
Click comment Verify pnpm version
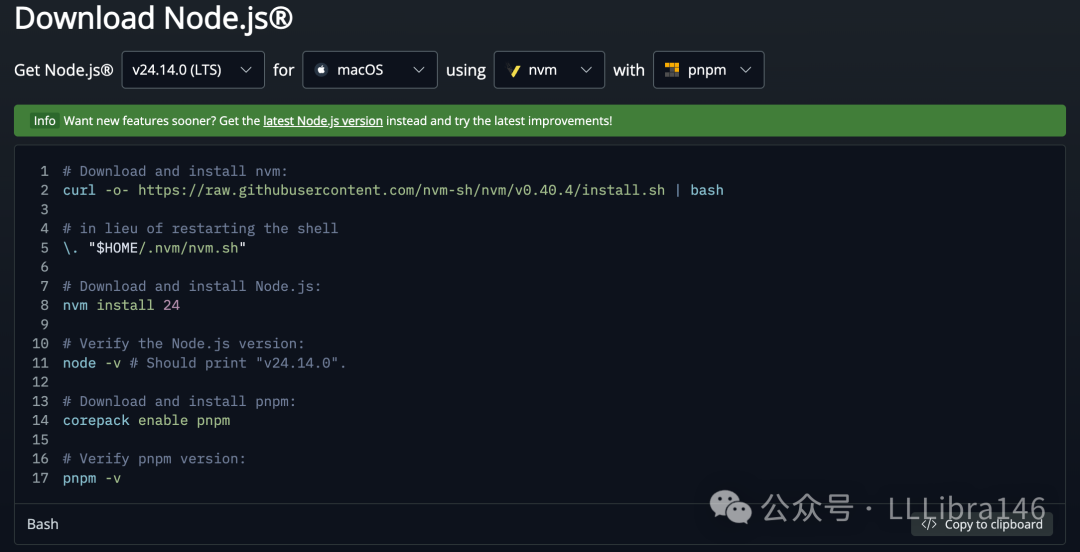pyautogui.click(x=154, y=458)
